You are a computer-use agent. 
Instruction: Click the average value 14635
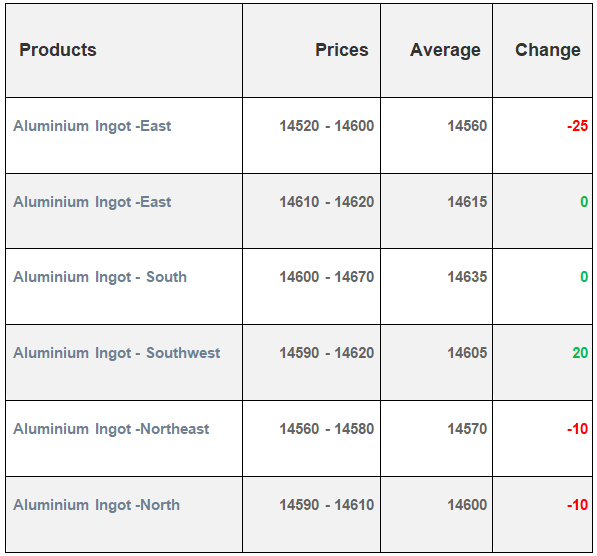click(x=467, y=277)
